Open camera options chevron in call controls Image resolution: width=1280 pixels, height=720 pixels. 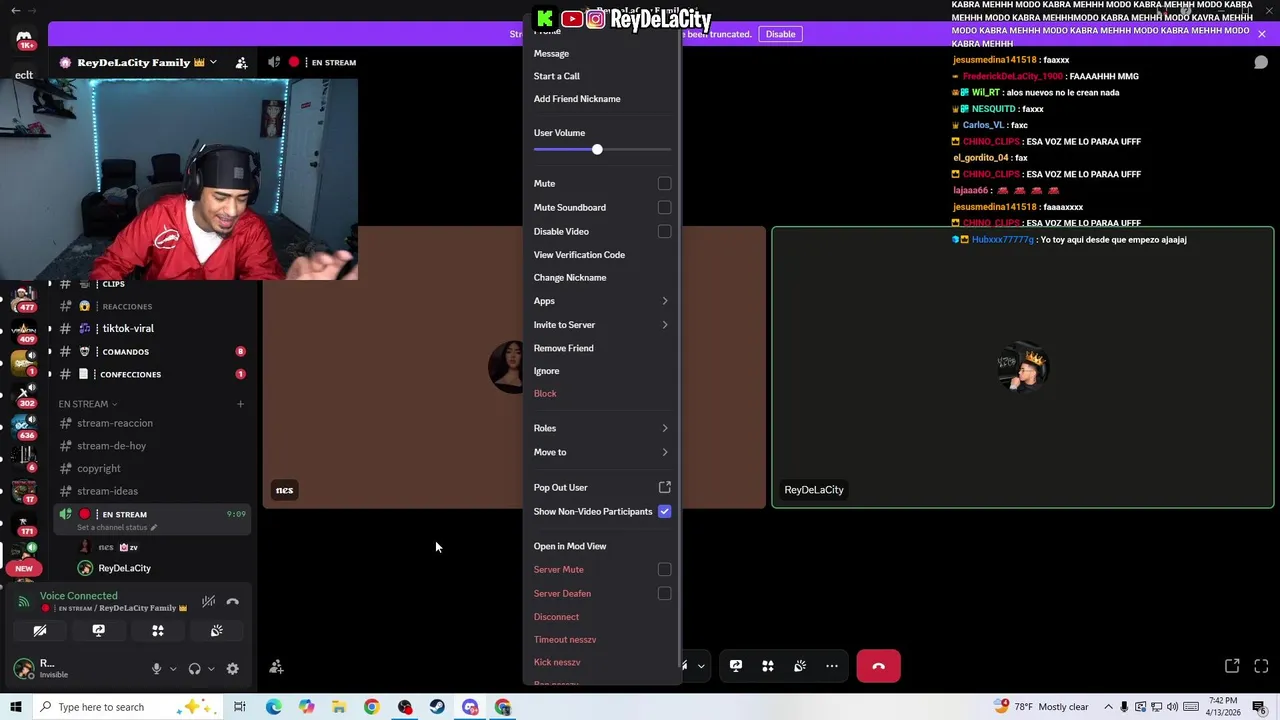[x=701, y=666]
